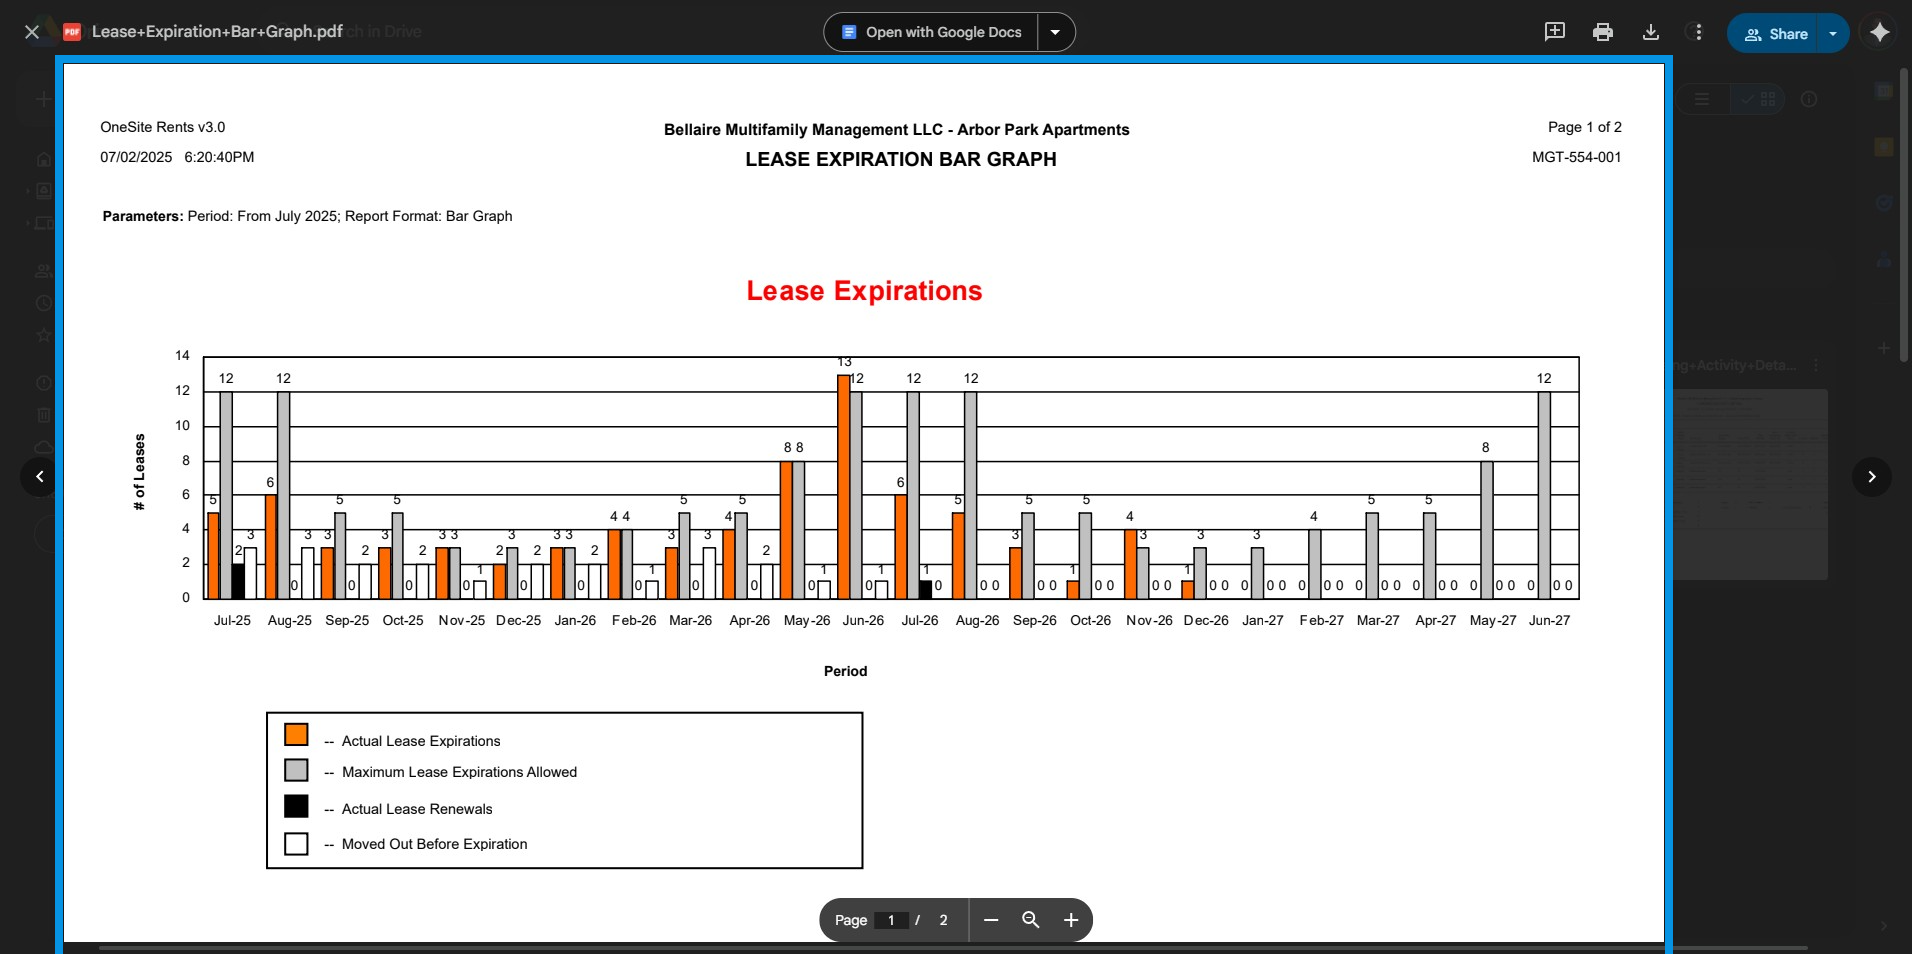Print the PDF using the printer icon
The image size is (1912, 954).
(1602, 32)
